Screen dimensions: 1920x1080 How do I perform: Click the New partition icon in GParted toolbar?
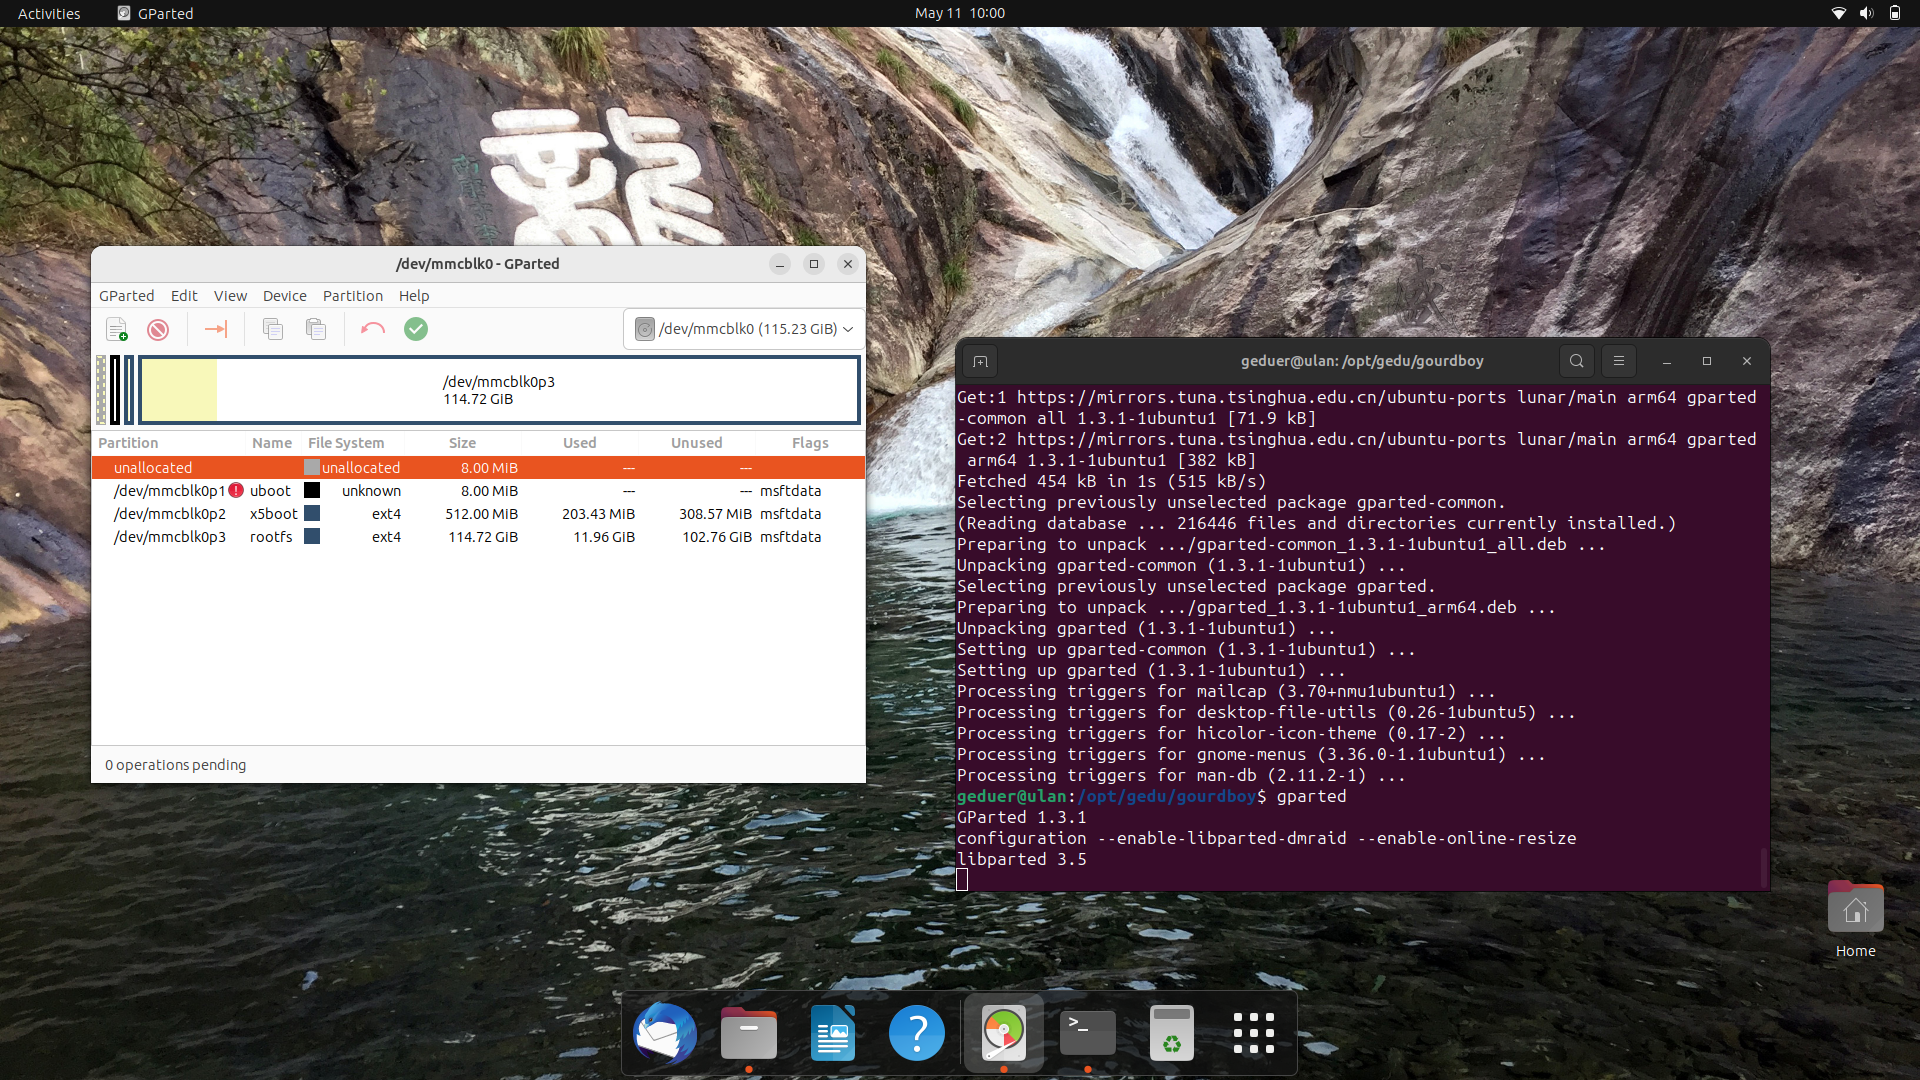click(x=116, y=329)
